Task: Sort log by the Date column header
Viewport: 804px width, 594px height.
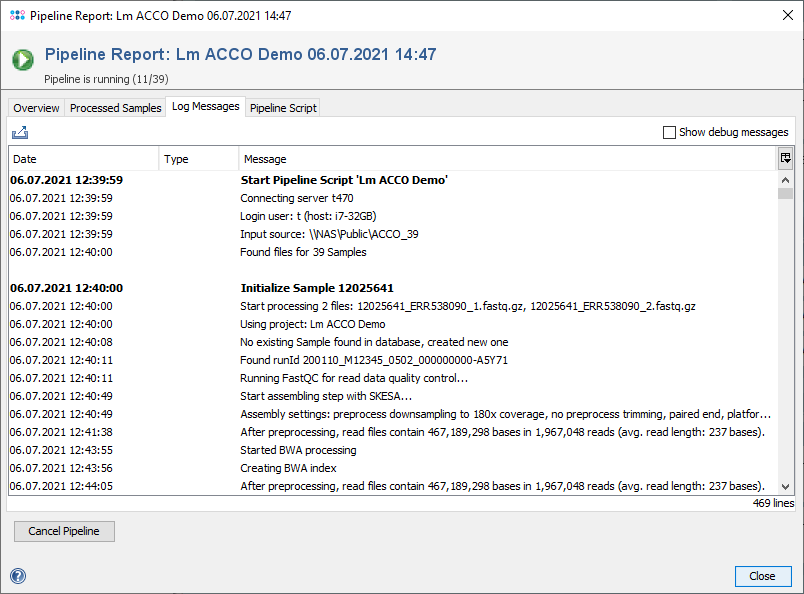Action: tap(83, 159)
